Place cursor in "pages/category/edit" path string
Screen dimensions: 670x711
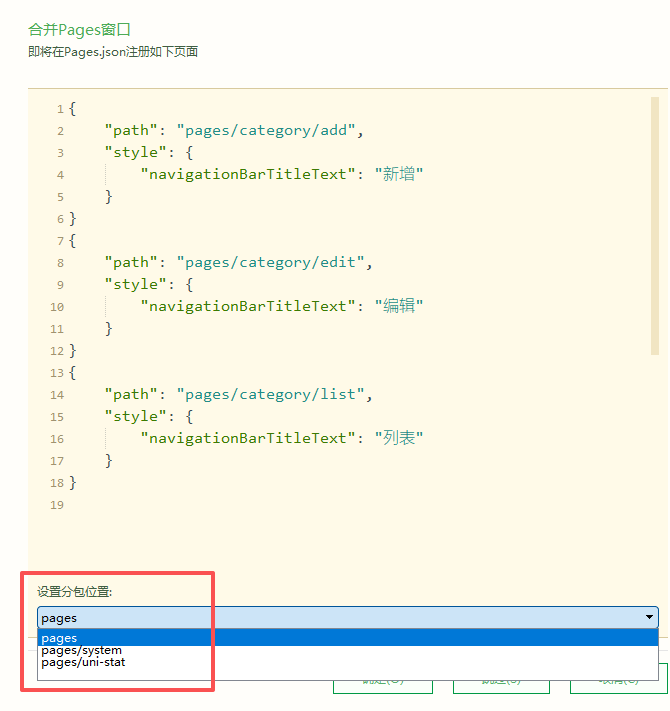click(268, 262)
